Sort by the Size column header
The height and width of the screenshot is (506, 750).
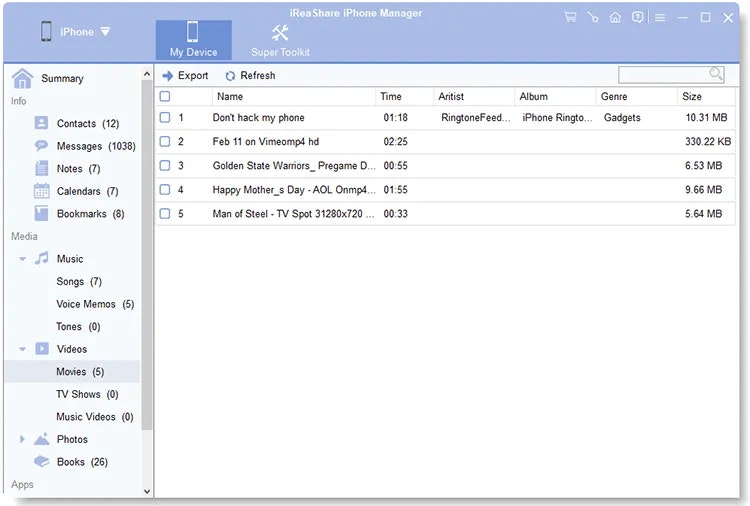click(706, 96)
